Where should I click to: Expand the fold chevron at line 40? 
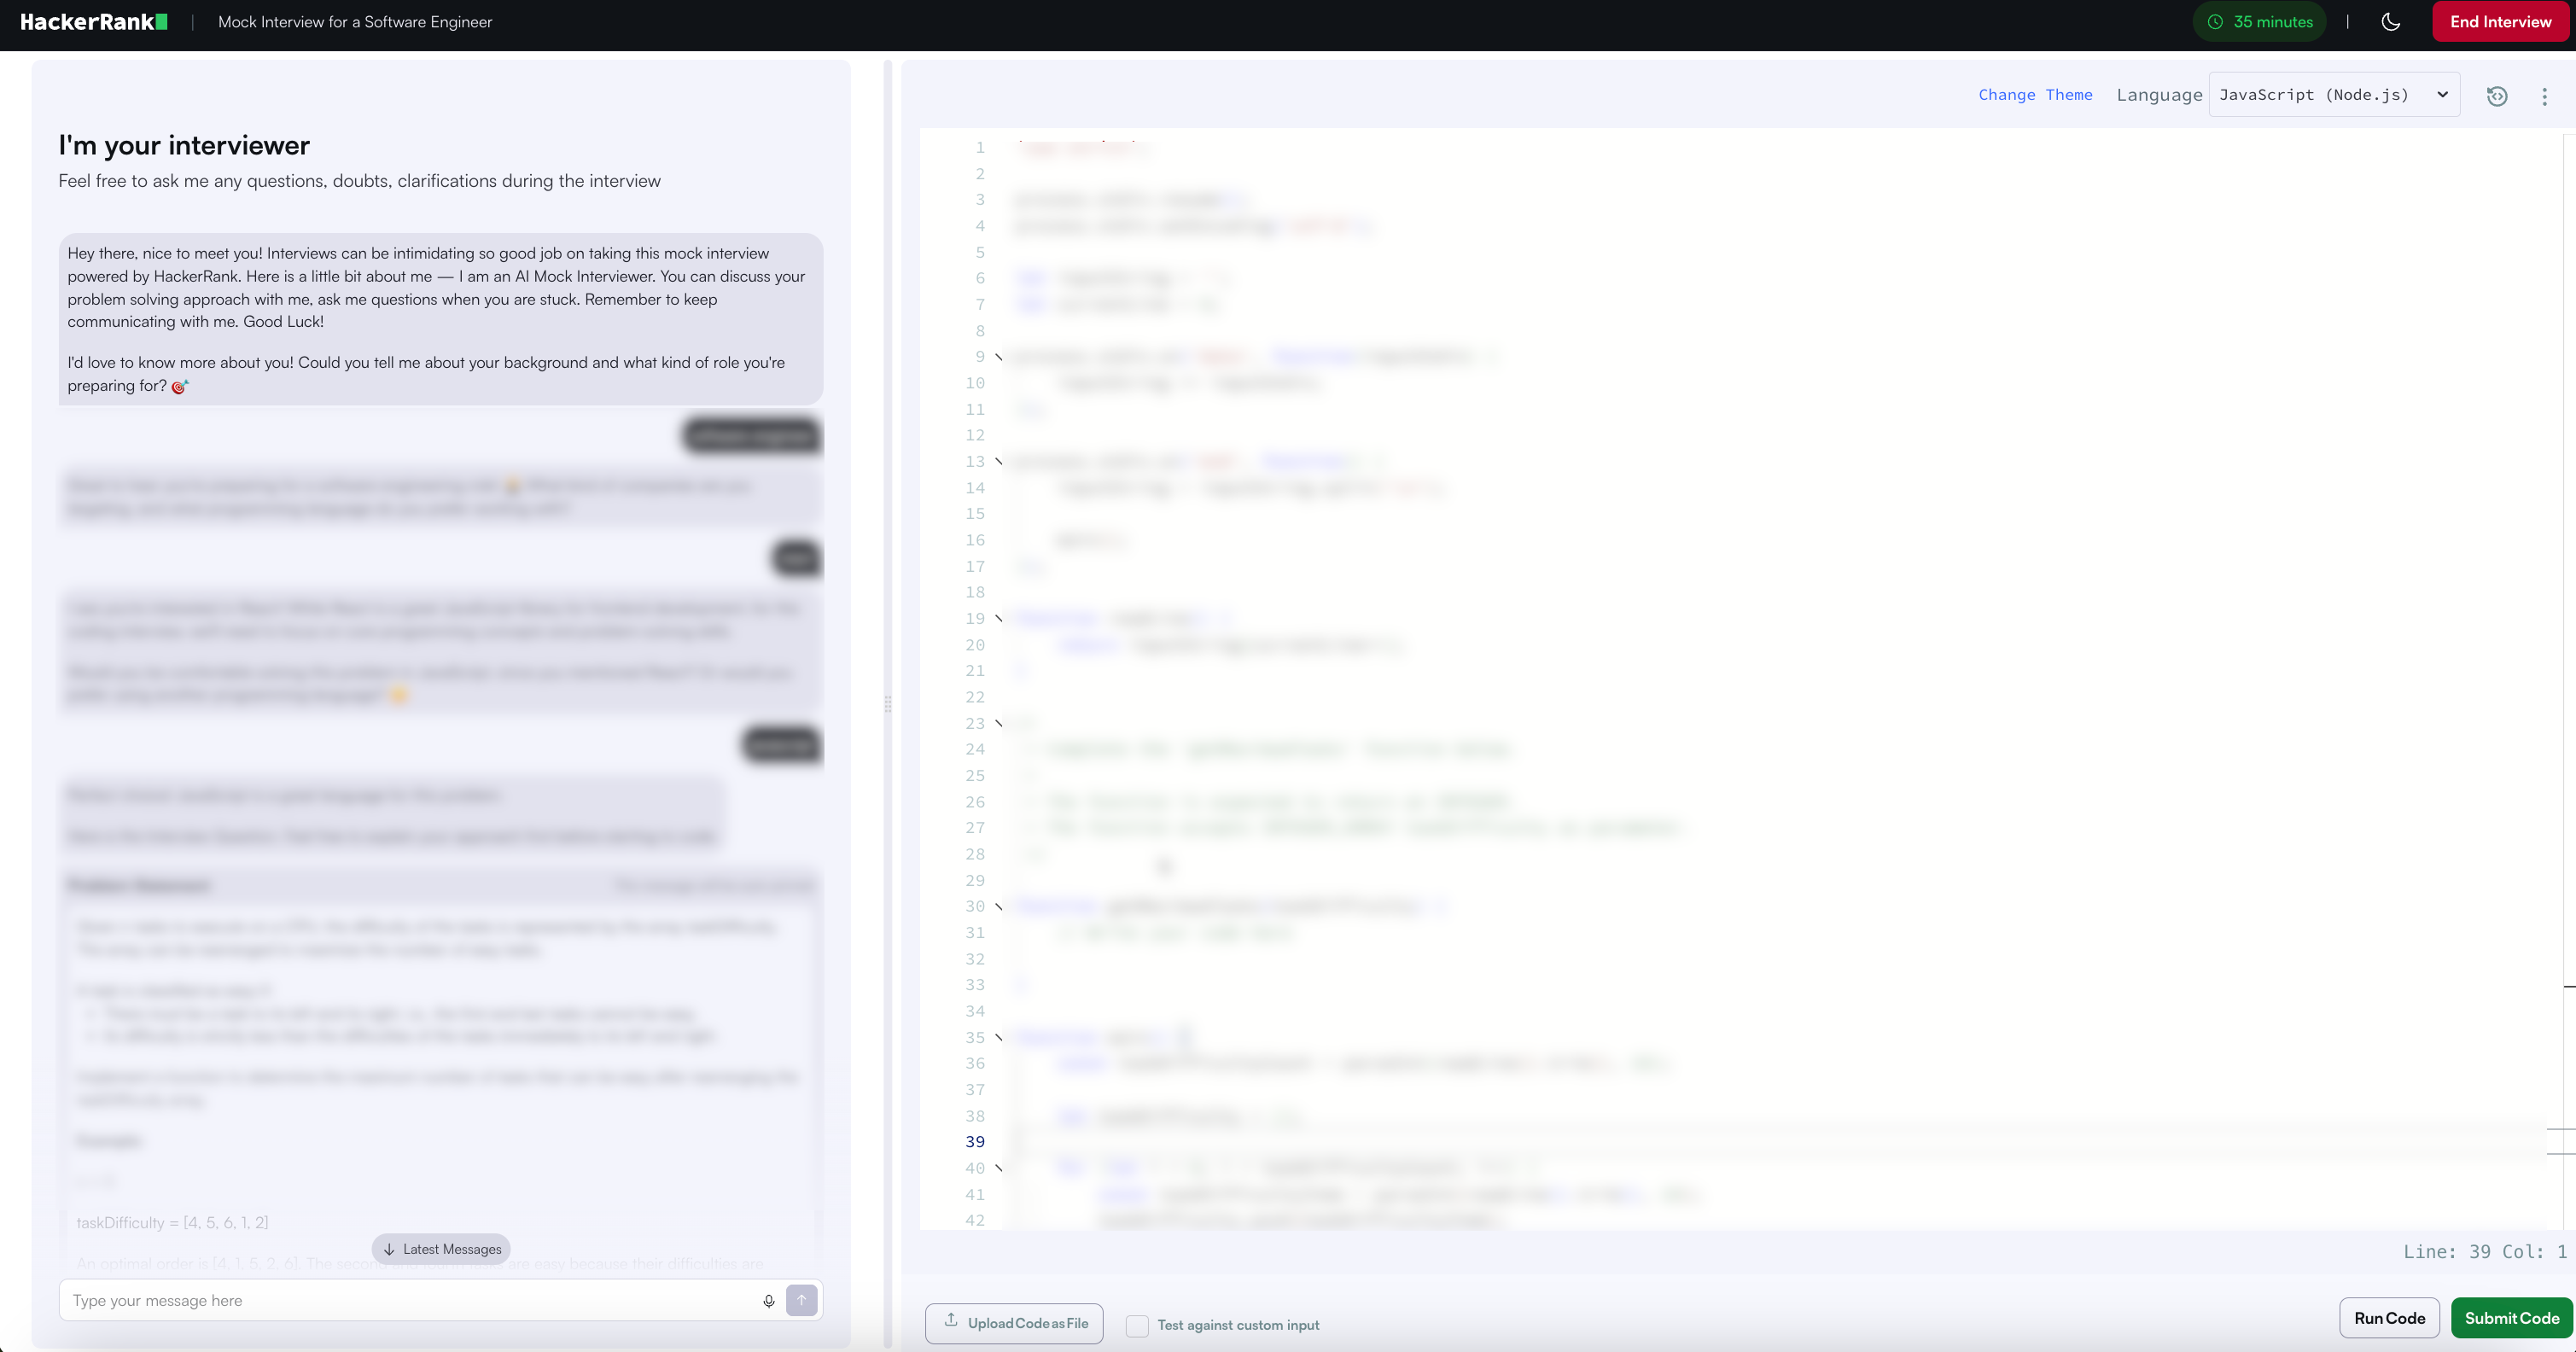click(x=998, y=1168)
